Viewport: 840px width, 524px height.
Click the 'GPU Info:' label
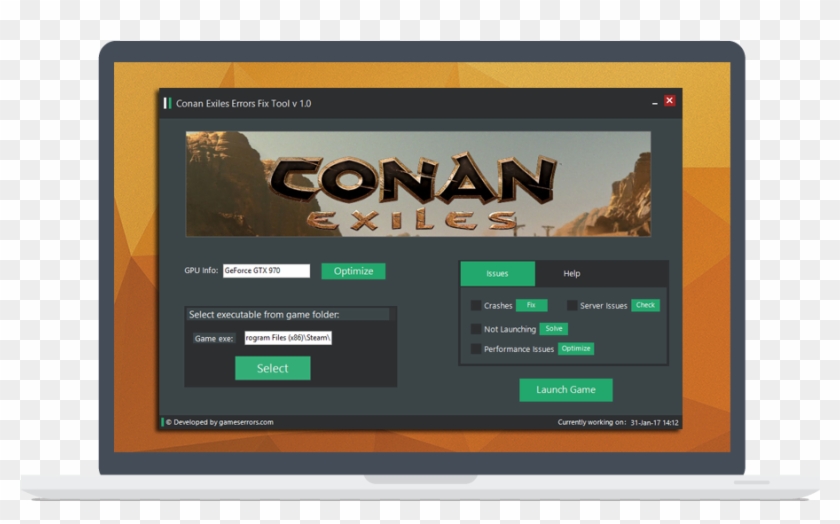201,271
